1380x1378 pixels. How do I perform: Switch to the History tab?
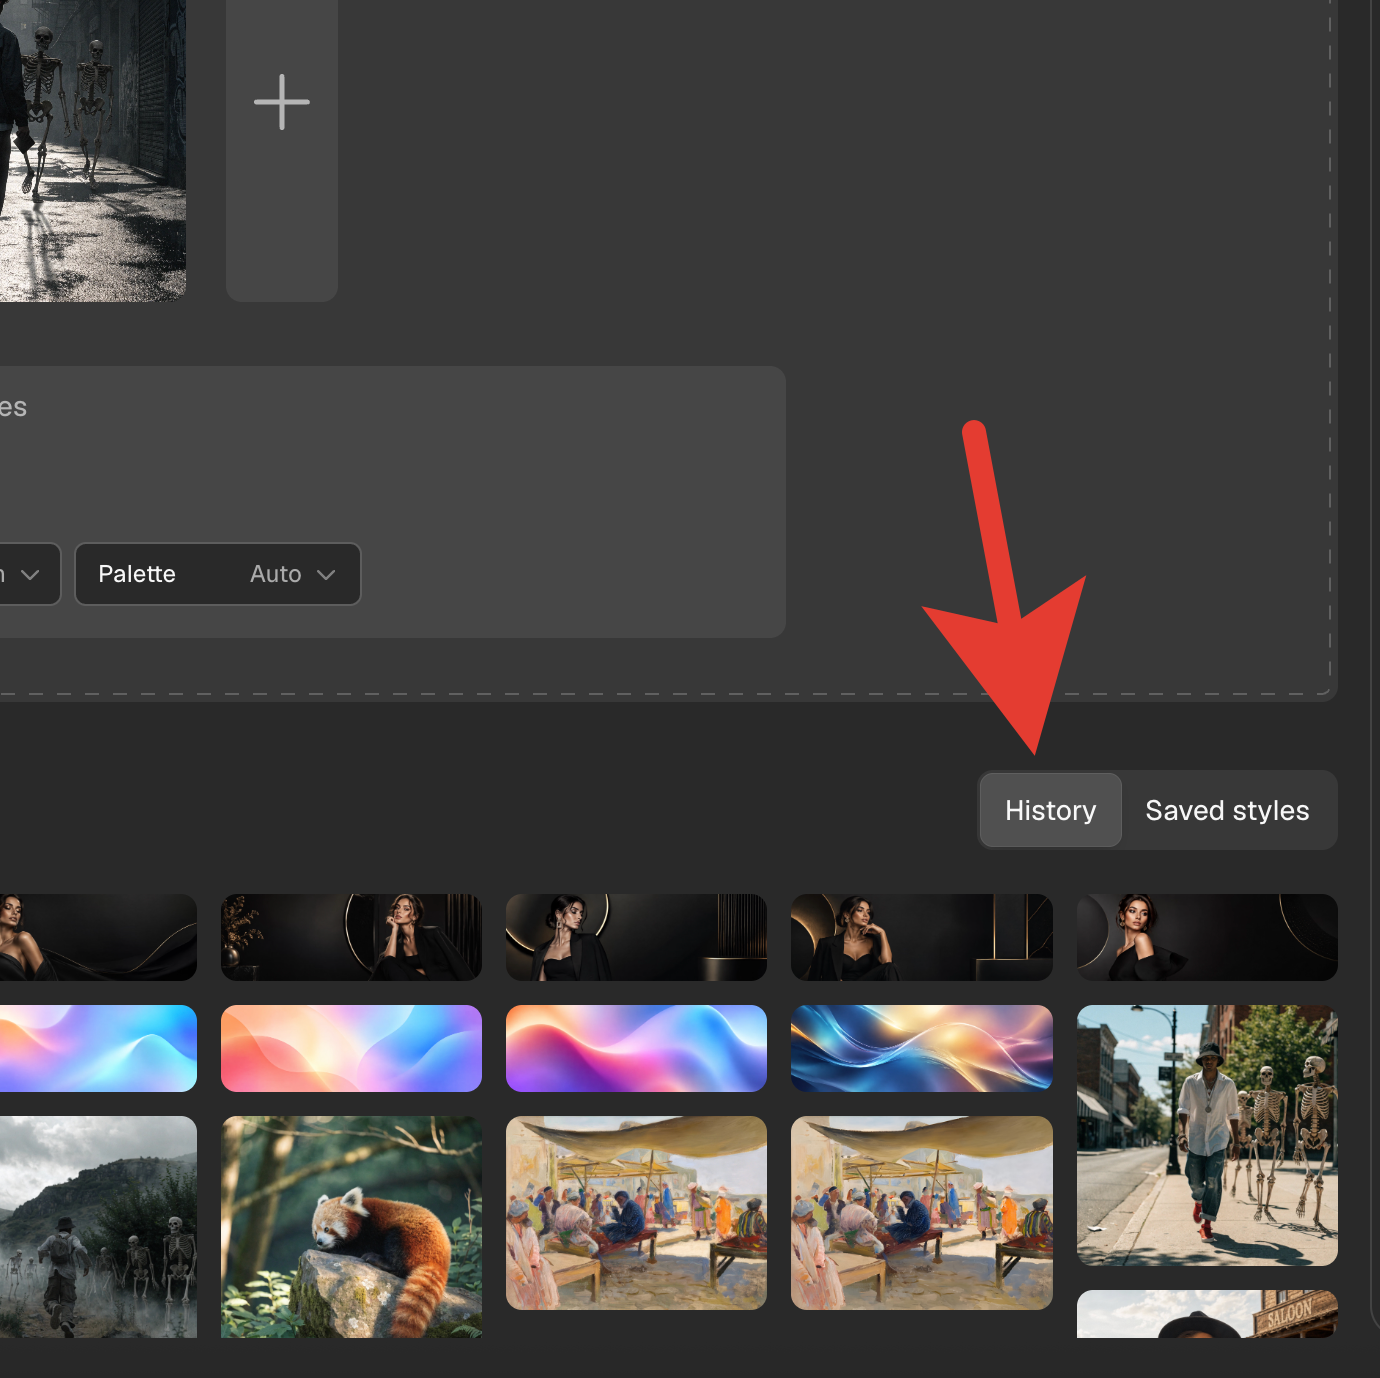click(x=1050, y=810)
